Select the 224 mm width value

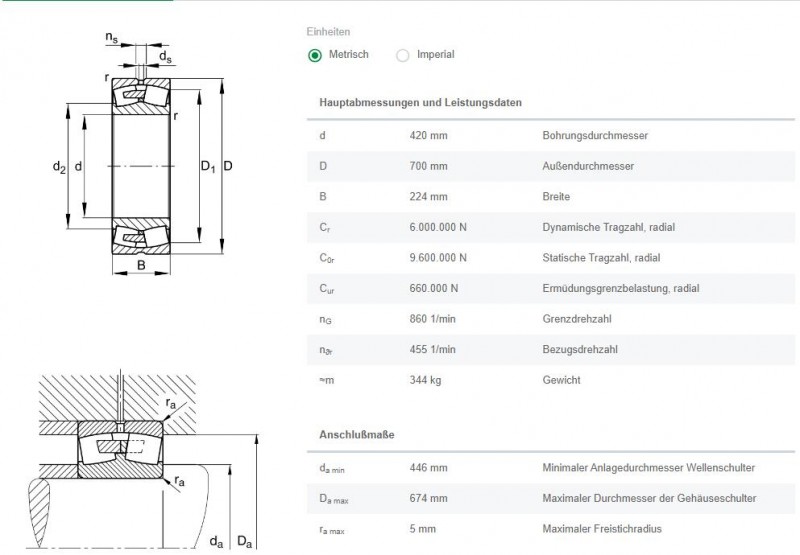click(x=428, y=197)
